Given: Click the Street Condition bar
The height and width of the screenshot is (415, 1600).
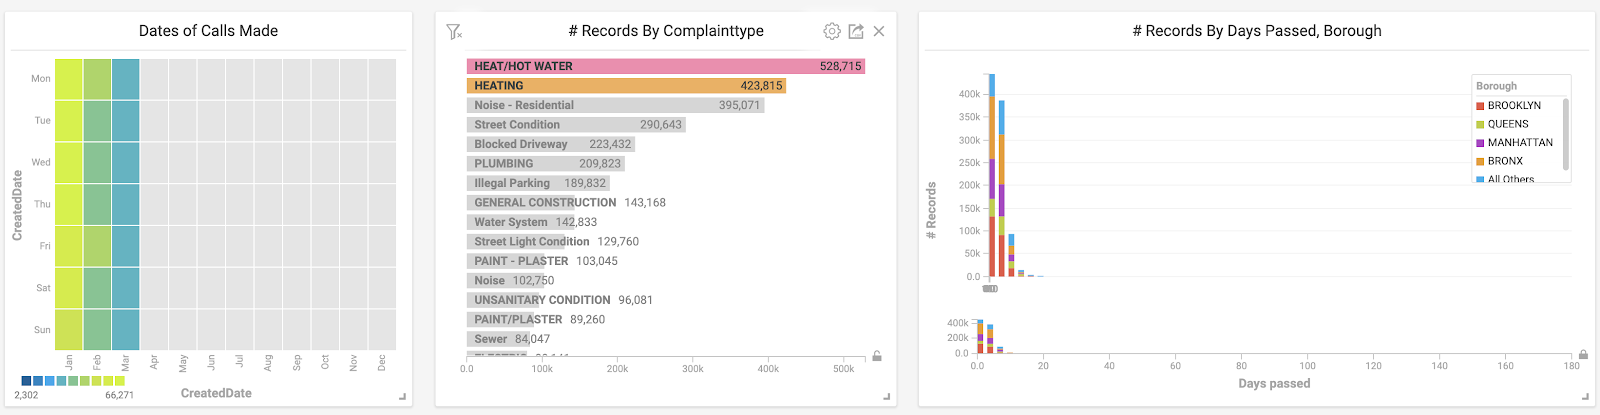Looking at the screenshot, I should (576, 125).
